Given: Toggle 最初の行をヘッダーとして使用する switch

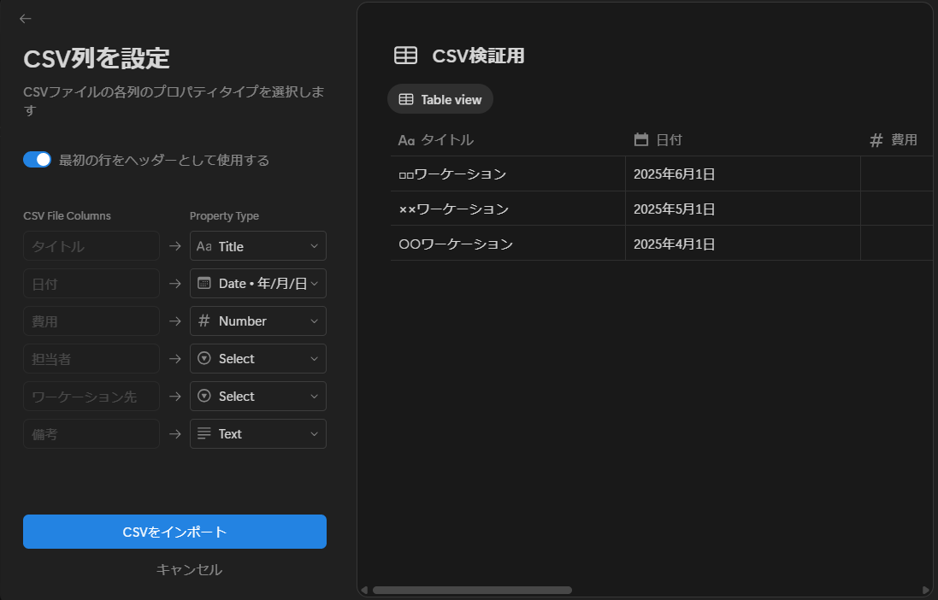Looking at the screenshot, I should coord(37,160).
